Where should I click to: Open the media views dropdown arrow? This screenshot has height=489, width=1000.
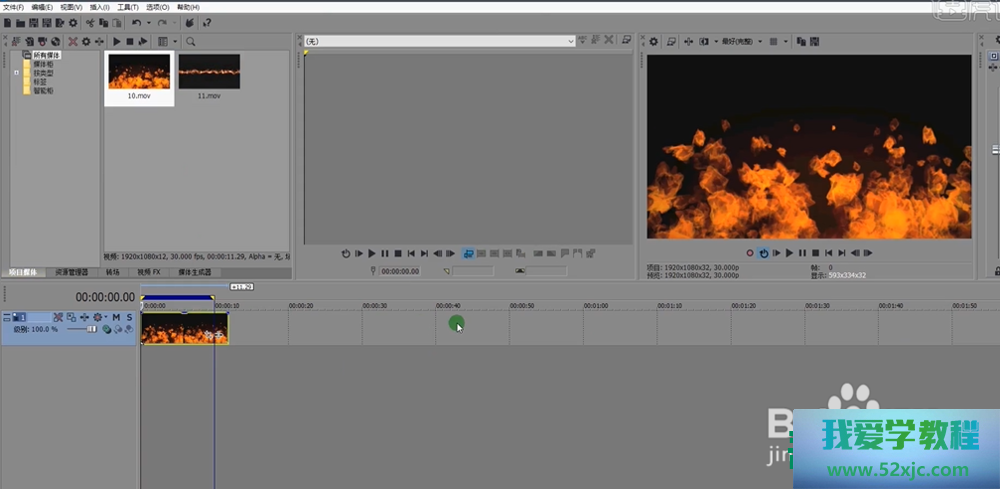[x=175, y=41]
